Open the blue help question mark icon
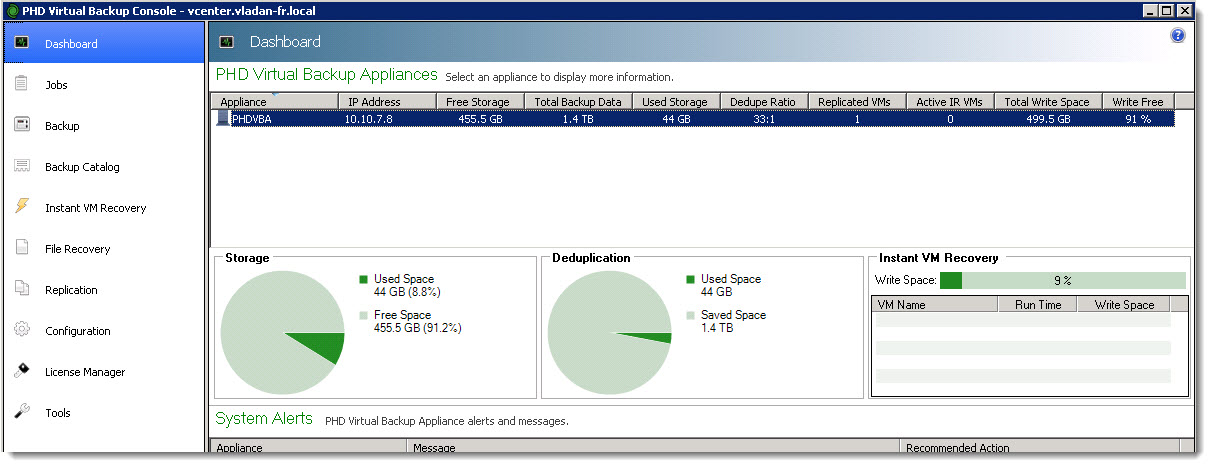 point(1177,36)
